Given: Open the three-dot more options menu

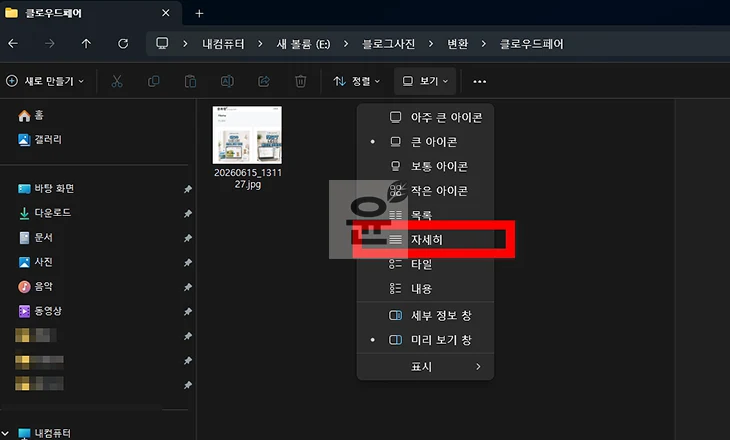Looking at the screenshot, I should click(480, 81).
